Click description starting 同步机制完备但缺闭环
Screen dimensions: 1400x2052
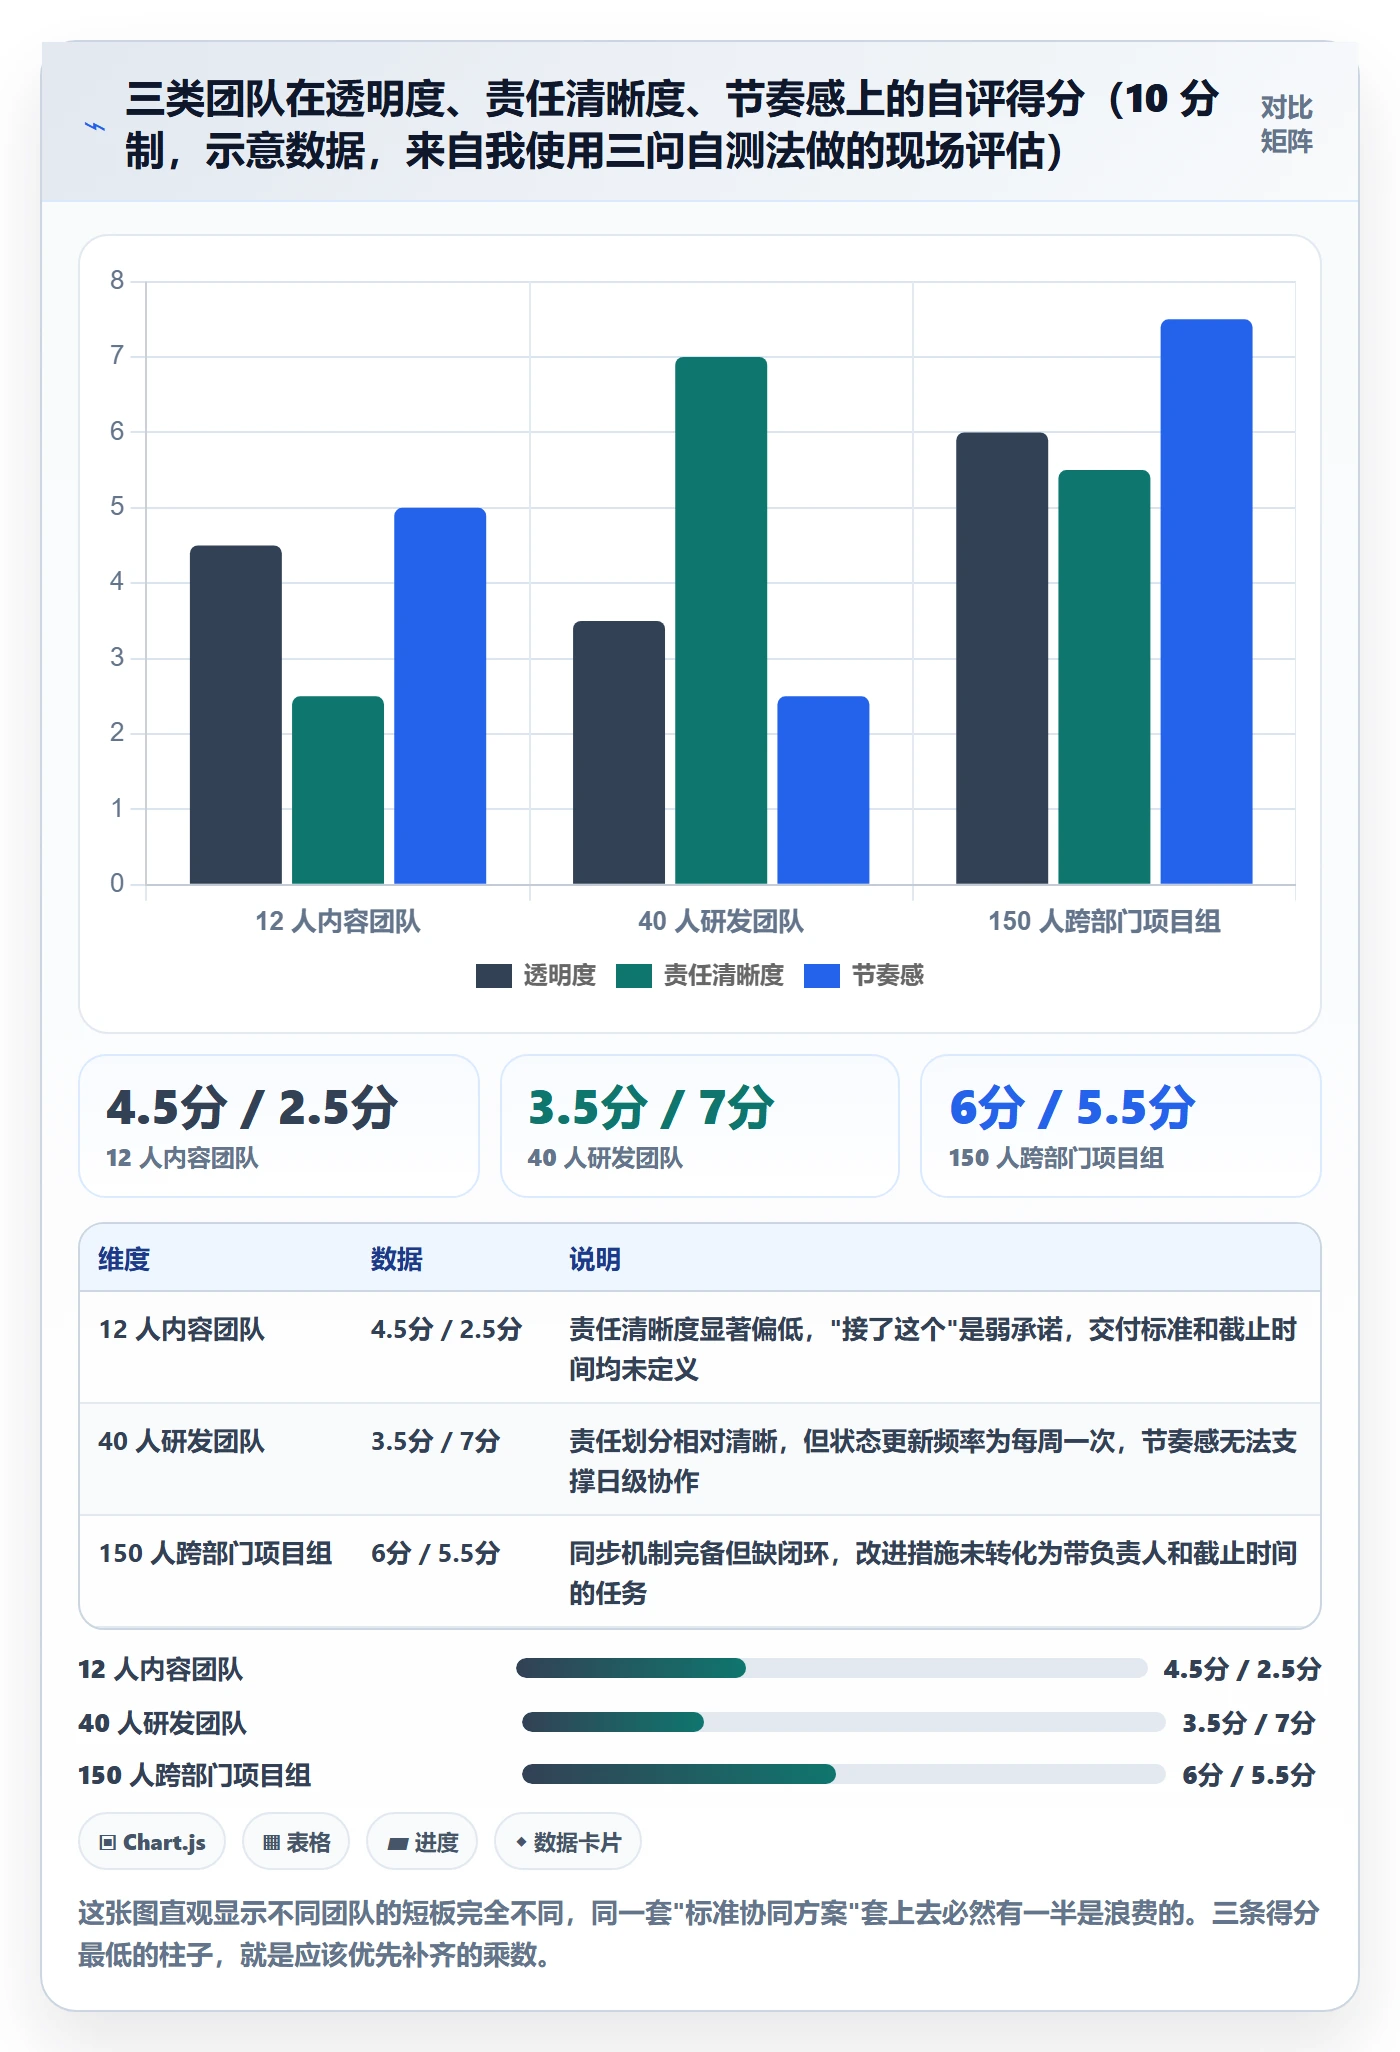933,1573
